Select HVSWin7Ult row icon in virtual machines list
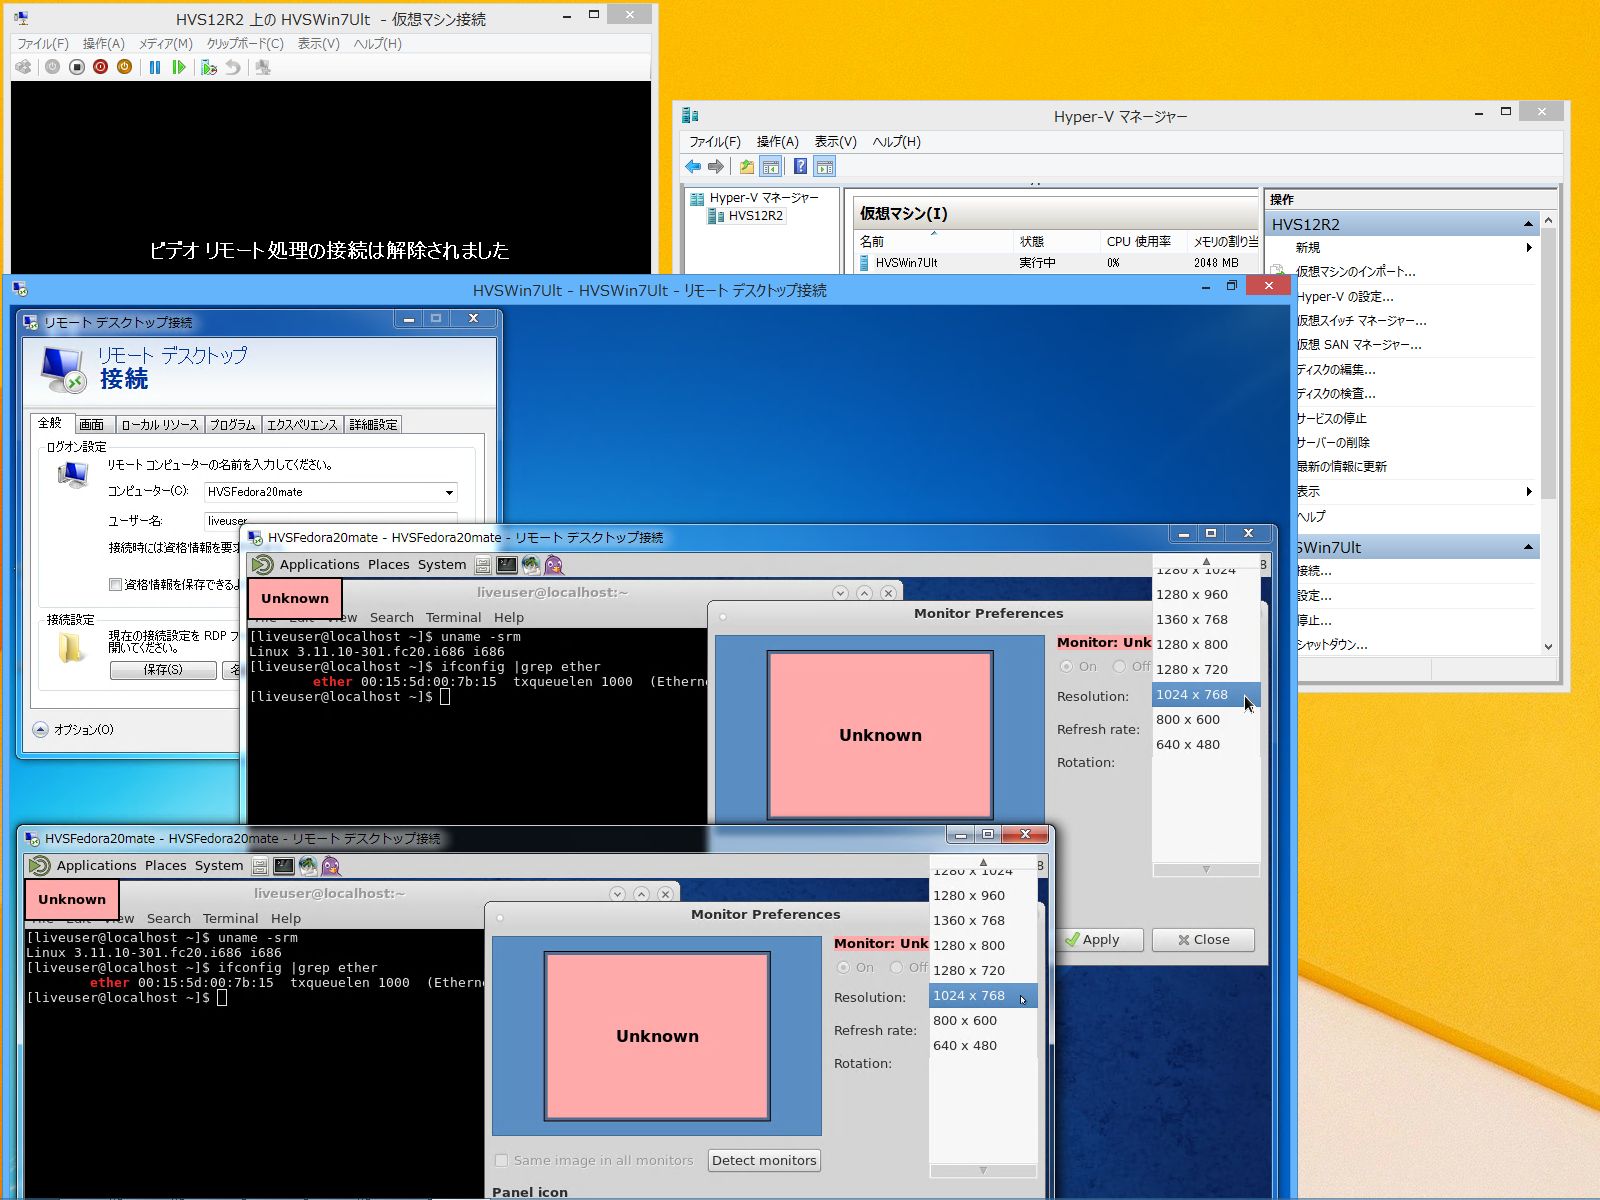The image size is (1600, 1200). [865, 263]
